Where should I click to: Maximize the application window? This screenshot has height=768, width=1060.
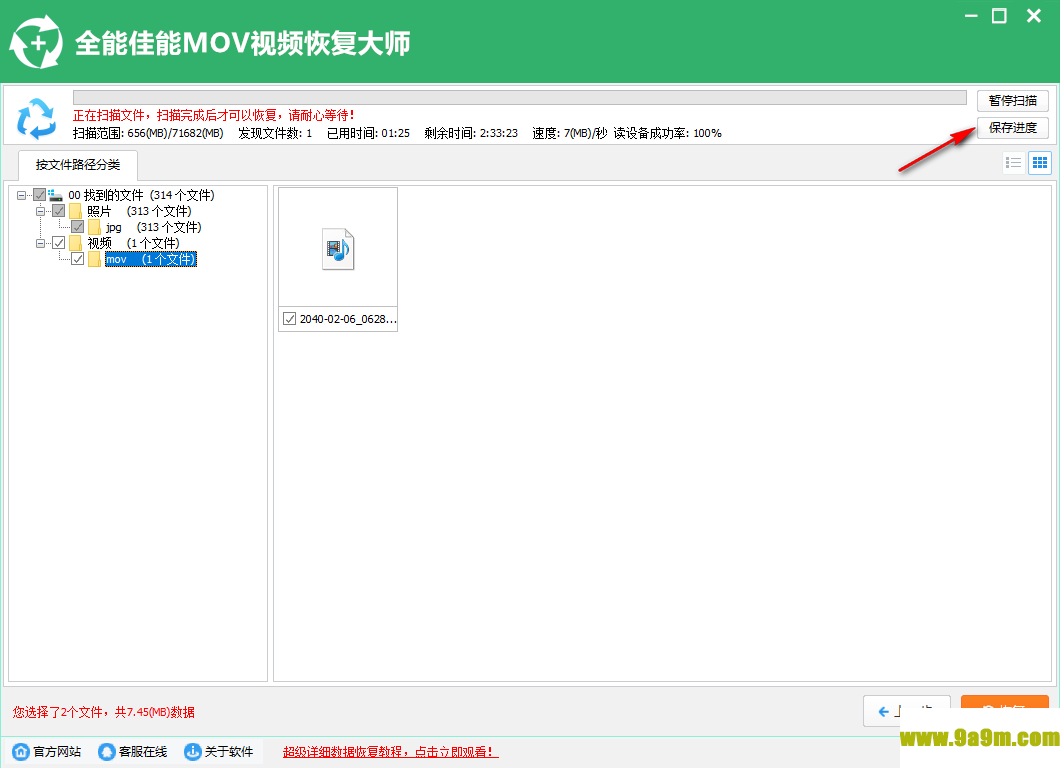(999, 16)
